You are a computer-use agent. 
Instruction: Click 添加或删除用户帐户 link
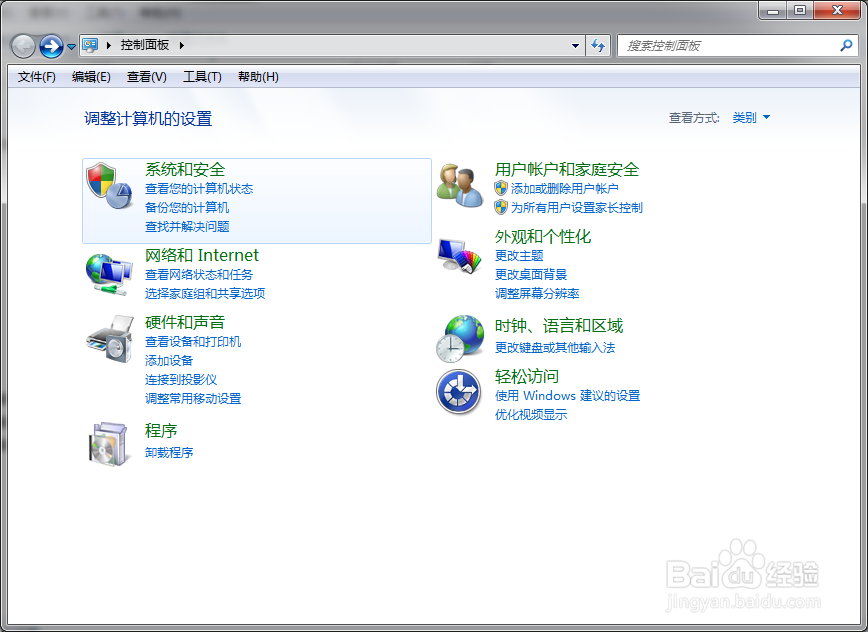click(x=565, y=189)
